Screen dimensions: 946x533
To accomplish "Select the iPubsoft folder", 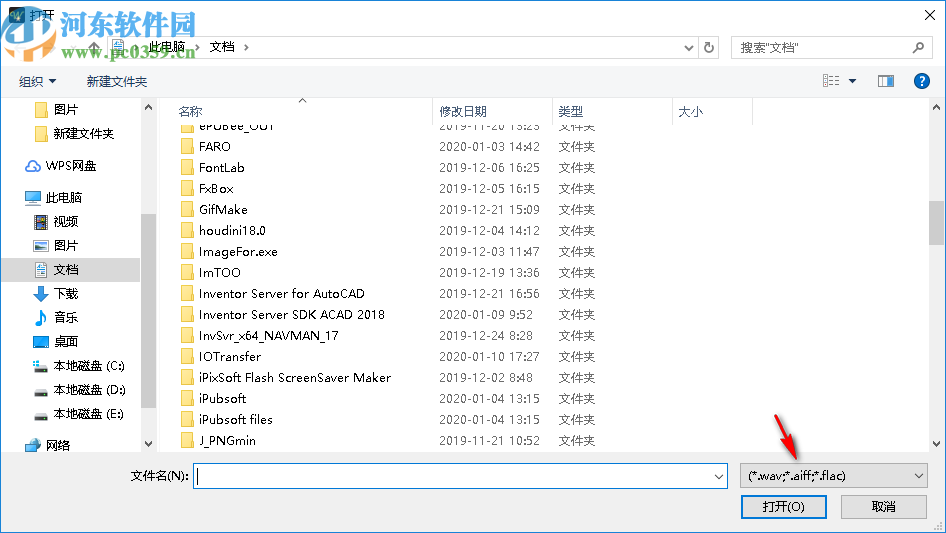I will [x=223, y=398].
